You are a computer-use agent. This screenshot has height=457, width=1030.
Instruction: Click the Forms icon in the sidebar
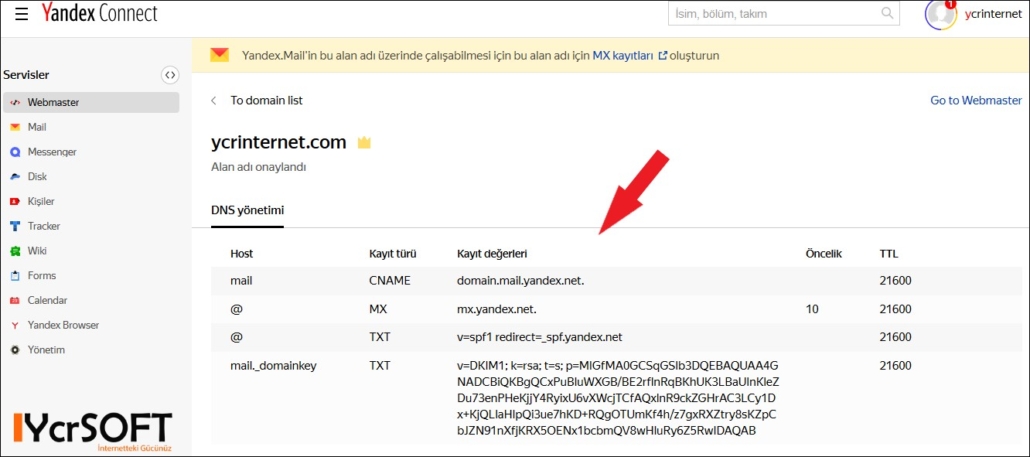(16, 276)
